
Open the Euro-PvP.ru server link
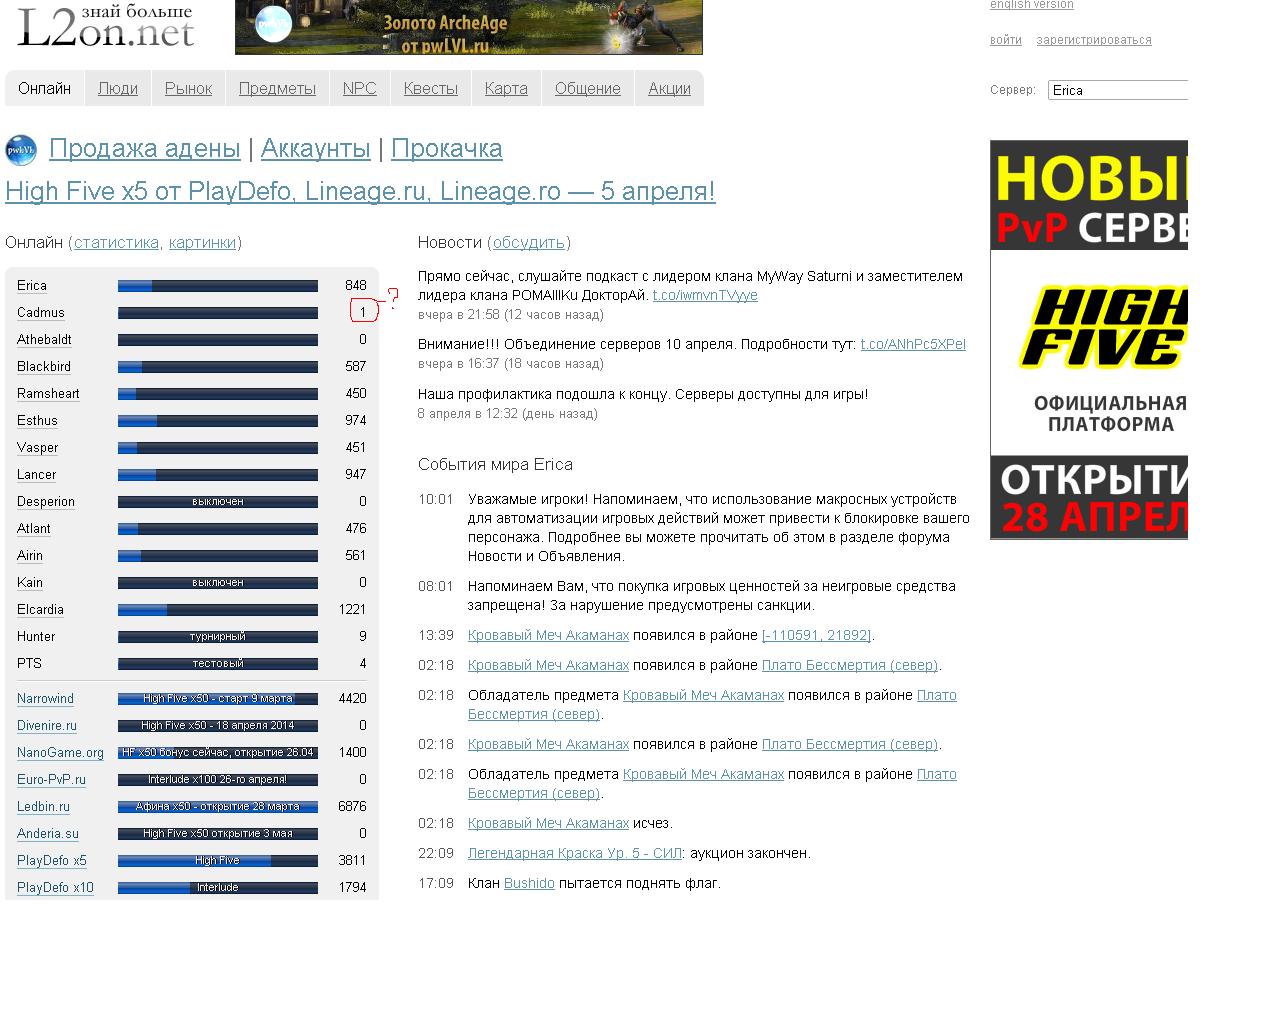tap(51, 780)
